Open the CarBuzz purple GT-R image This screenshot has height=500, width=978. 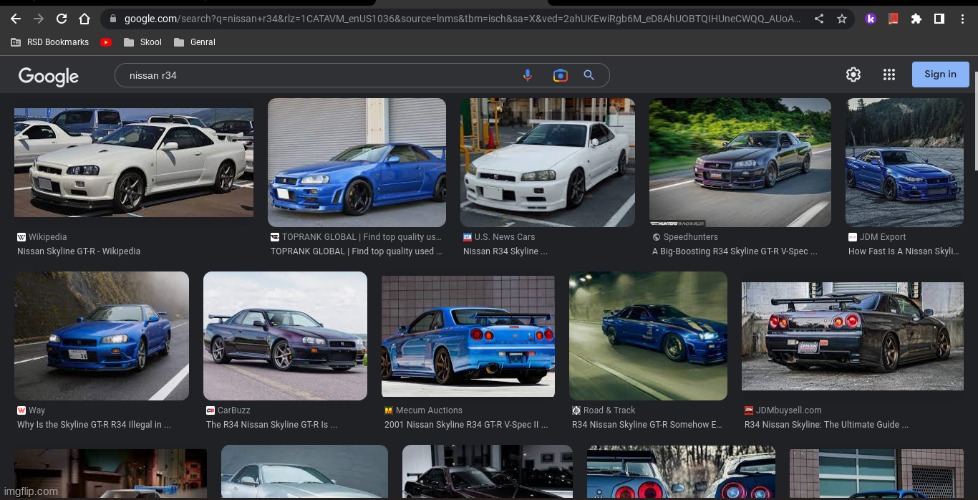click(x=285, y=335)
